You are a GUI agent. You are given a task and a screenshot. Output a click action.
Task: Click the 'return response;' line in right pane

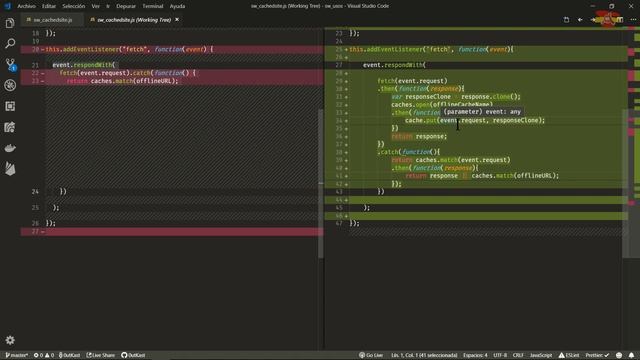[x=419, y=136]
